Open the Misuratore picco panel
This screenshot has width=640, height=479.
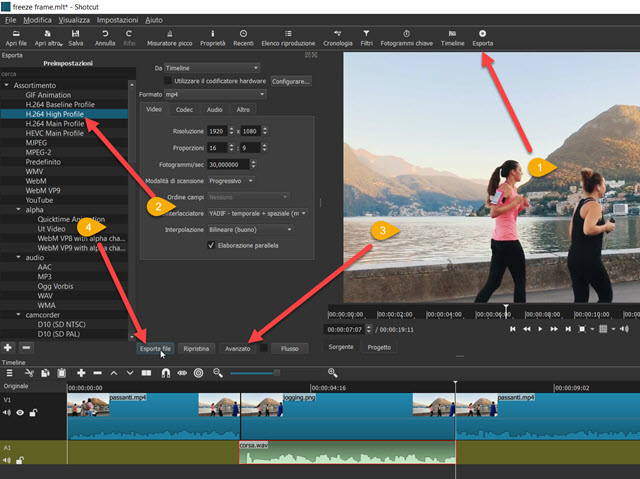point(169,38)
